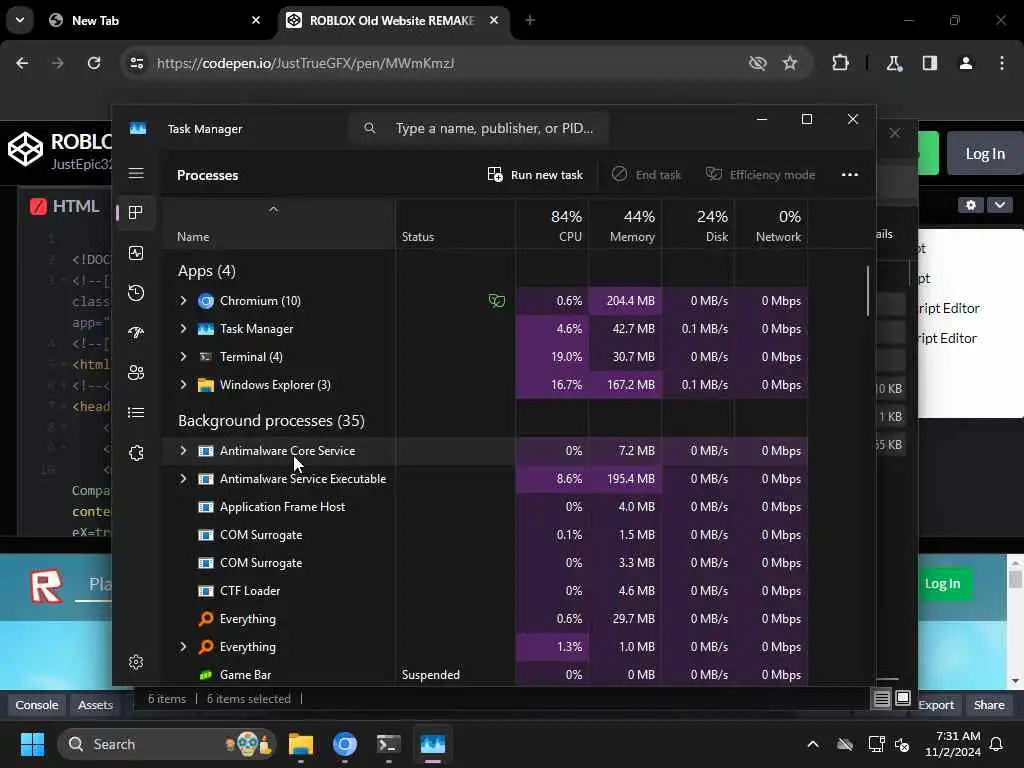1024x768 pixels.
Task: Open Startup apps page icon in sidebar
Action: [x=136, y=332]
